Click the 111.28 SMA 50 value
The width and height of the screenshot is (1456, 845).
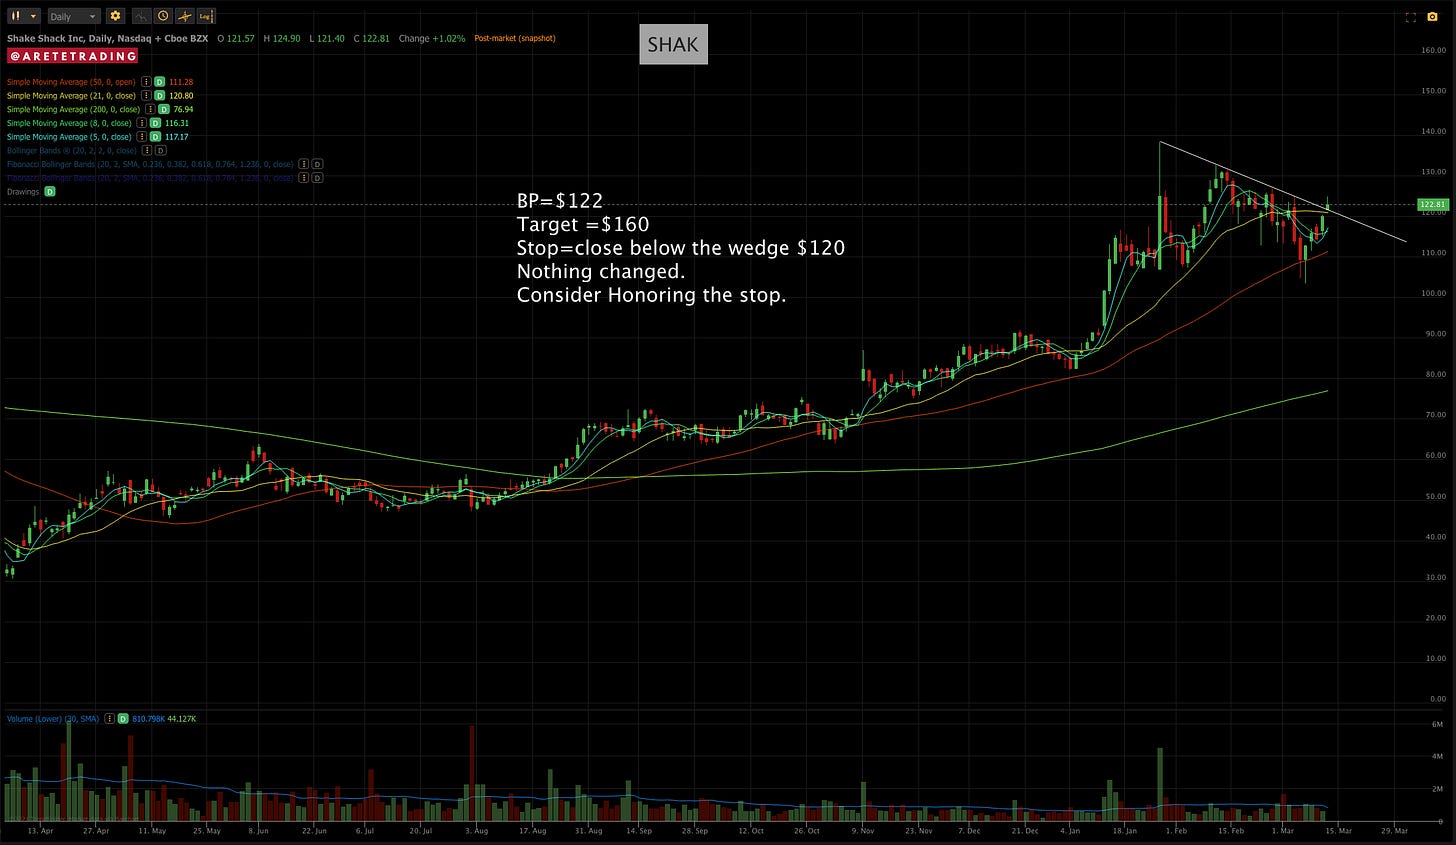181,82
